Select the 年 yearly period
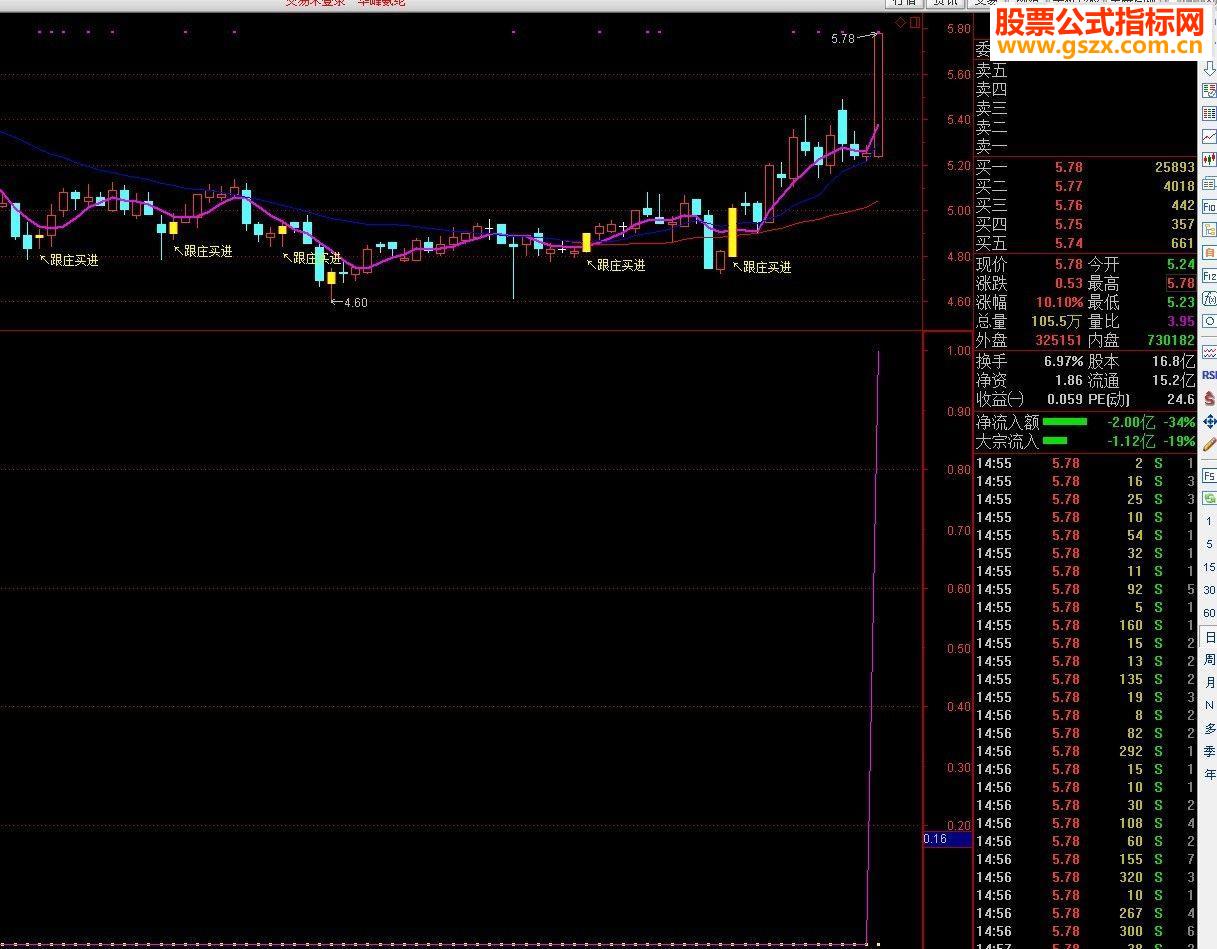 point(1209,775)
